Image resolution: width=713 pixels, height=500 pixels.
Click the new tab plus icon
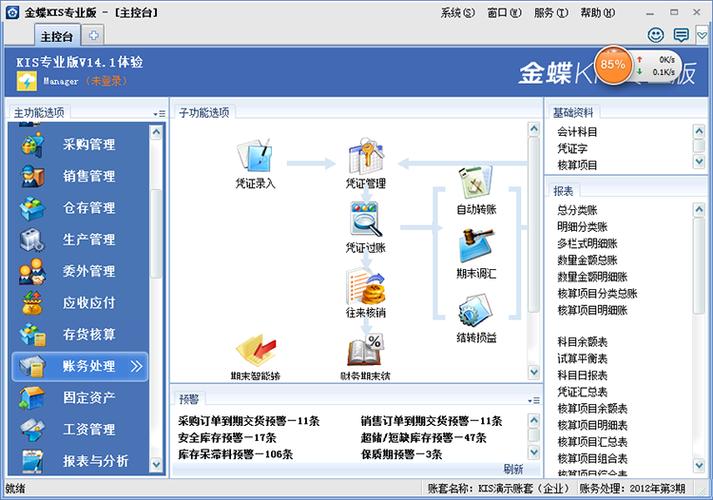tap(94, 35)
